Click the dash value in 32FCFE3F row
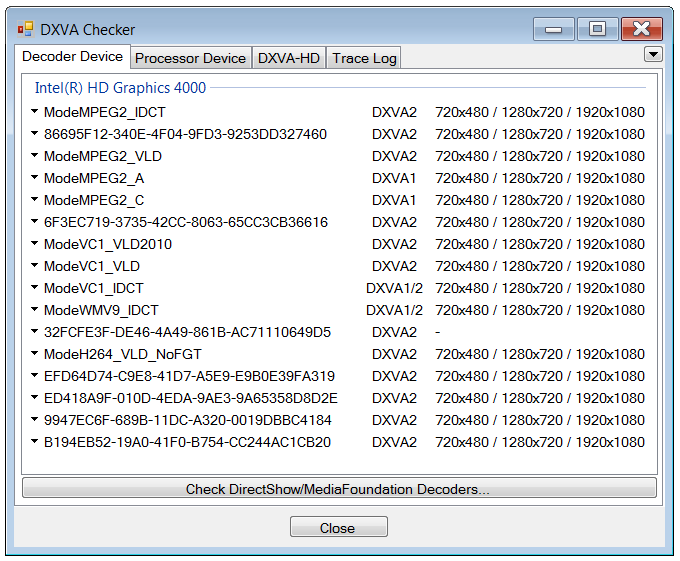680x561 pixels. click(438, 333)
